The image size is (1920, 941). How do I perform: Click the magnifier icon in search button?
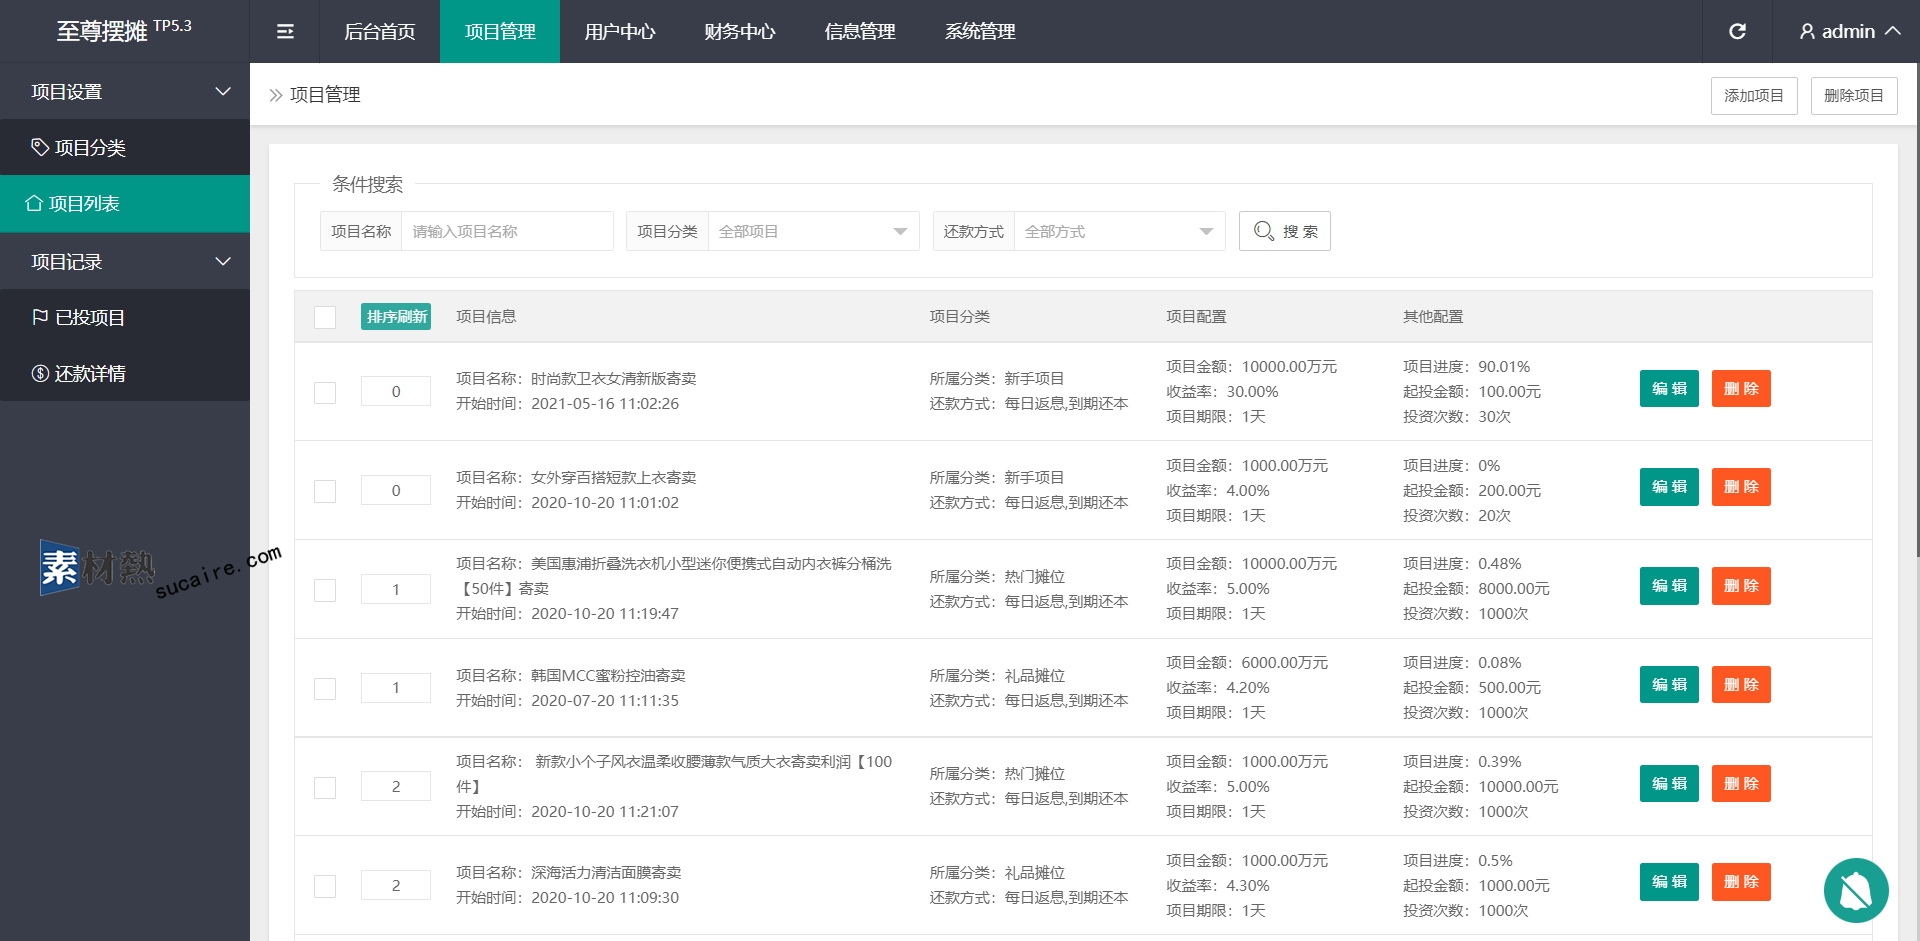pos(1264,231)
